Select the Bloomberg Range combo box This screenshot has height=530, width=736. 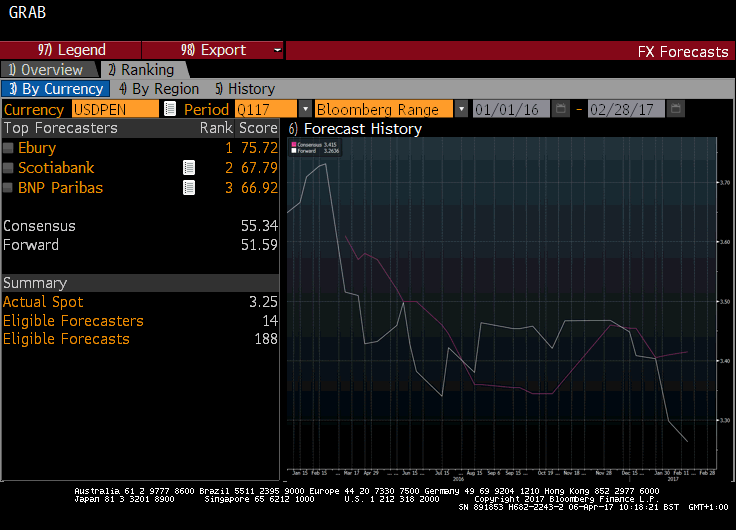pos(383,109)
